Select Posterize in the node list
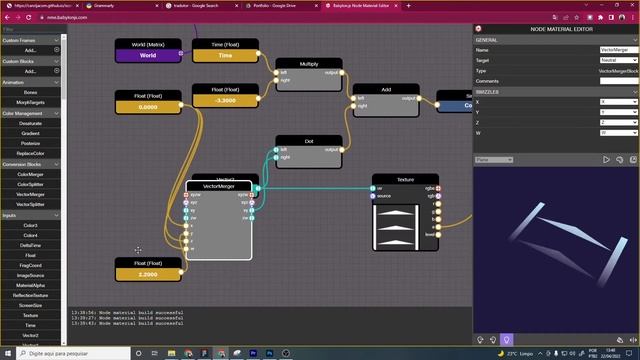Image resolution: width=640 pixels, height=360 pixels. (x=31, y=143)
